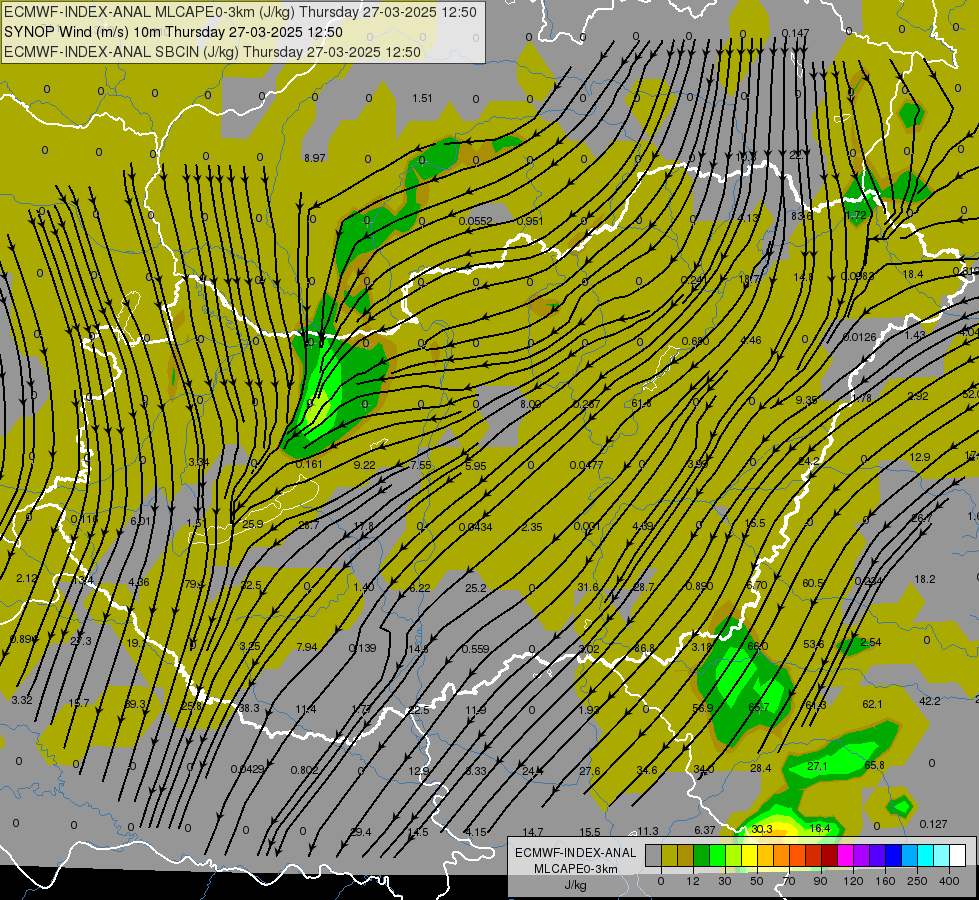Viewport: 979px width, 900px height.
Task: Click the map value '9.22'
Action: 365,465
